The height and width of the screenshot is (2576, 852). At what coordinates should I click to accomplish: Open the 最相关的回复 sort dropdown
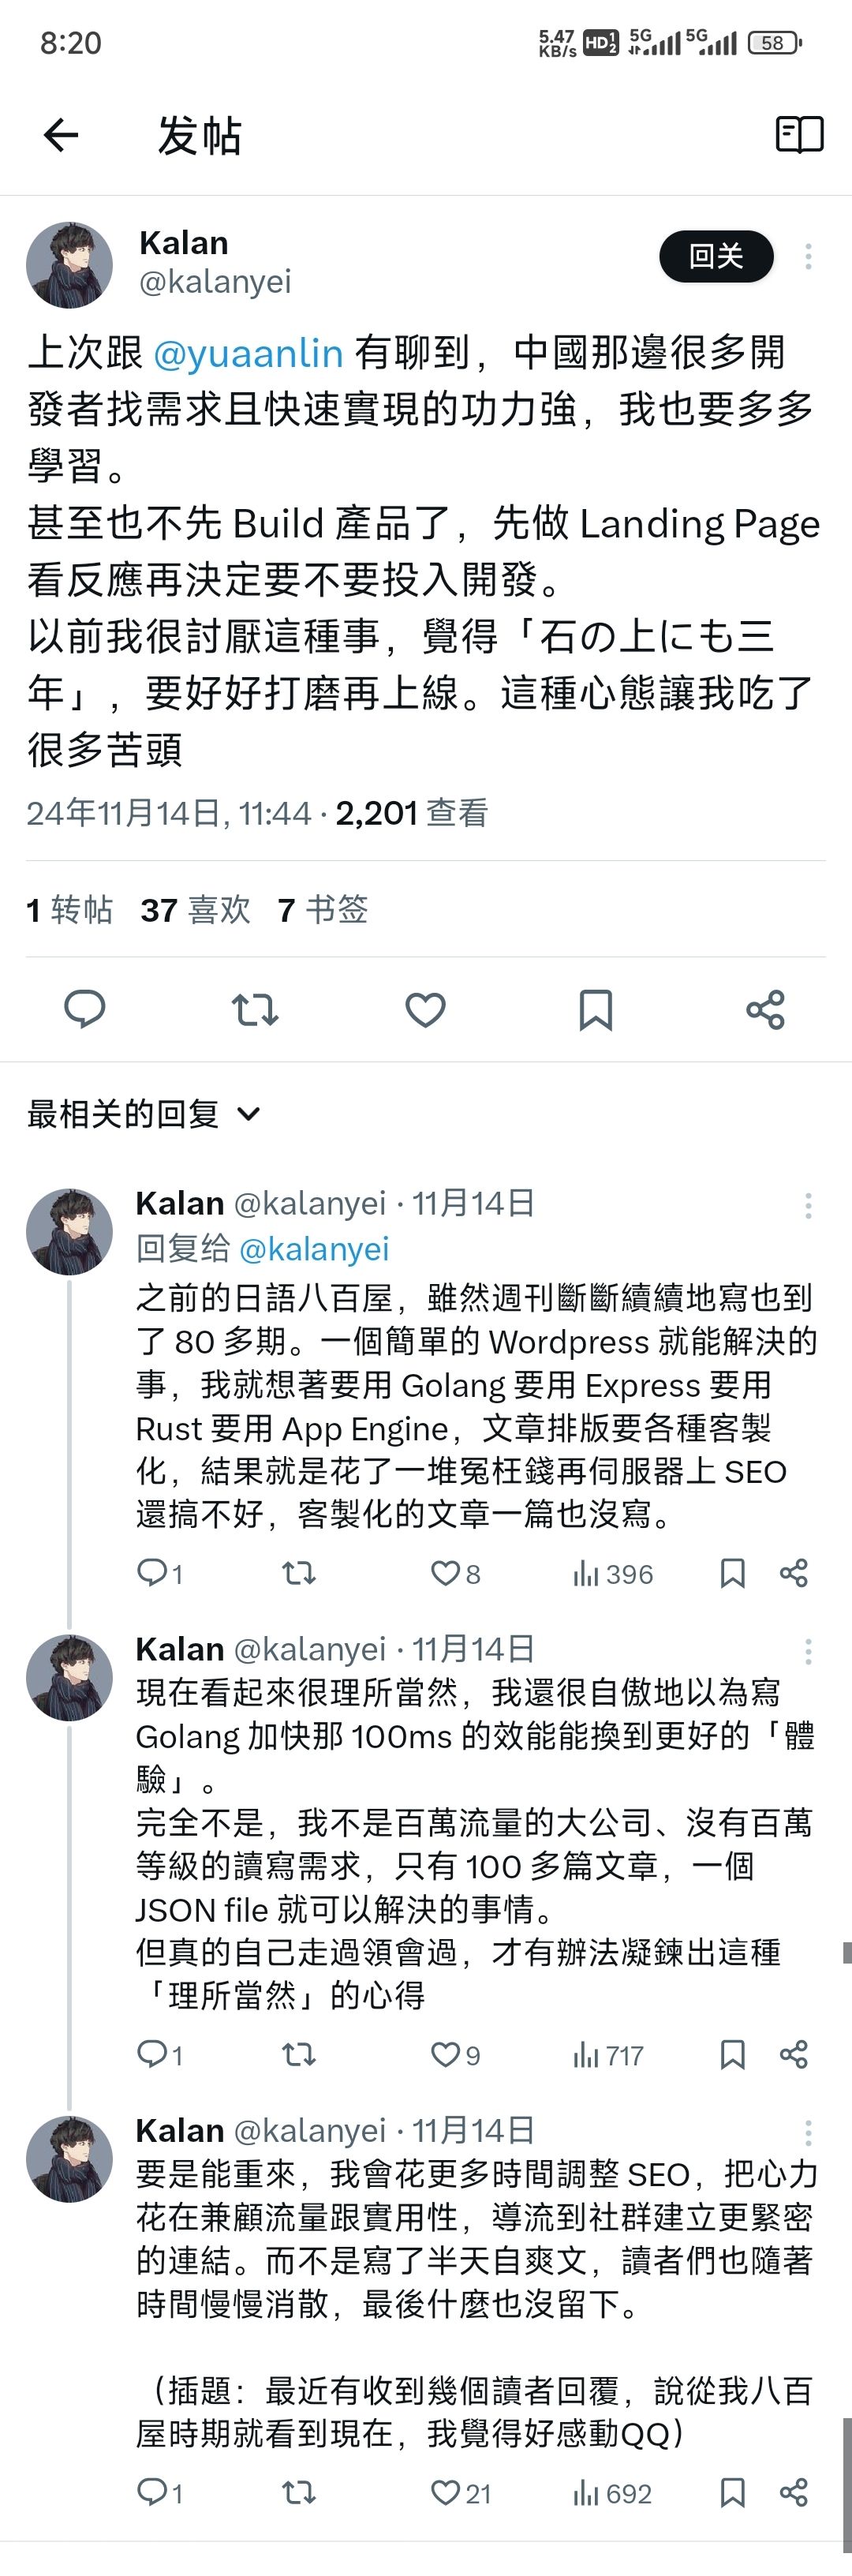pos(145,1113)
